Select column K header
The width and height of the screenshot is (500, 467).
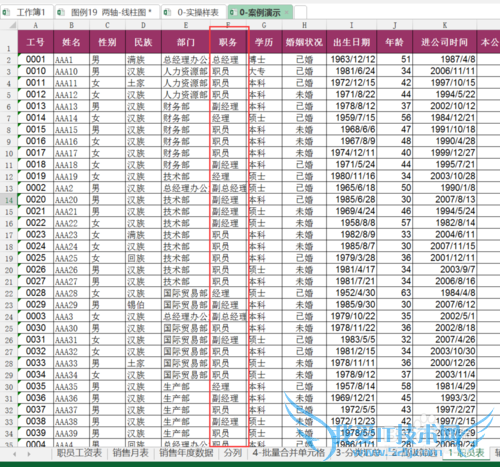point(445,25)
